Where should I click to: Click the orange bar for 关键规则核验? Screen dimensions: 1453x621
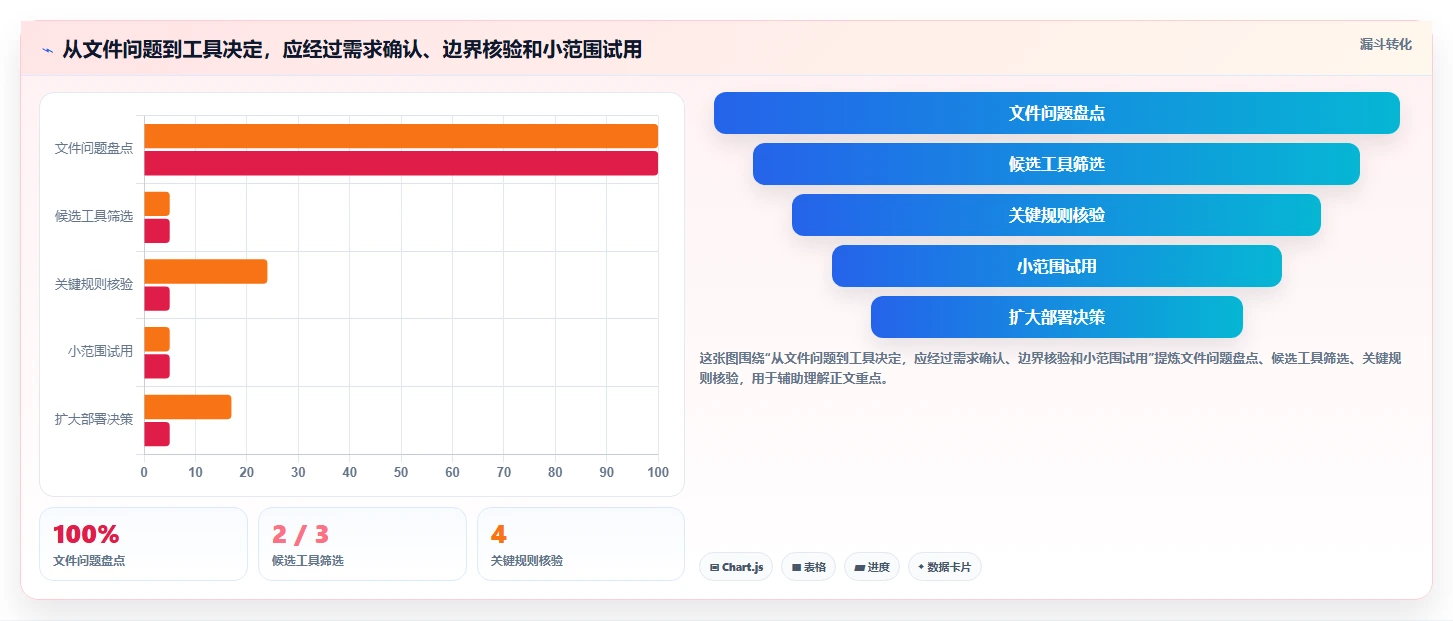coord(206,271)
